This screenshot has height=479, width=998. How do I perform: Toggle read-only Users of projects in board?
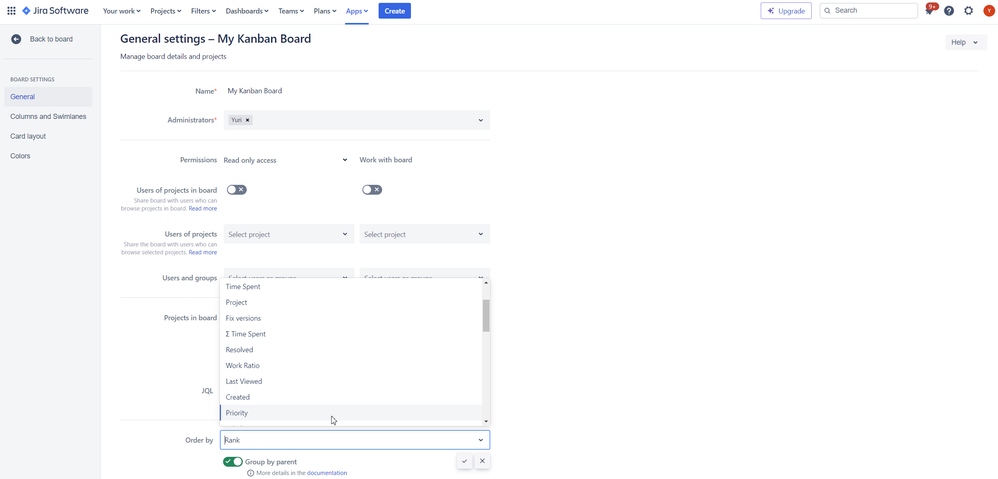pyautogui.click(x=237, y=190)
